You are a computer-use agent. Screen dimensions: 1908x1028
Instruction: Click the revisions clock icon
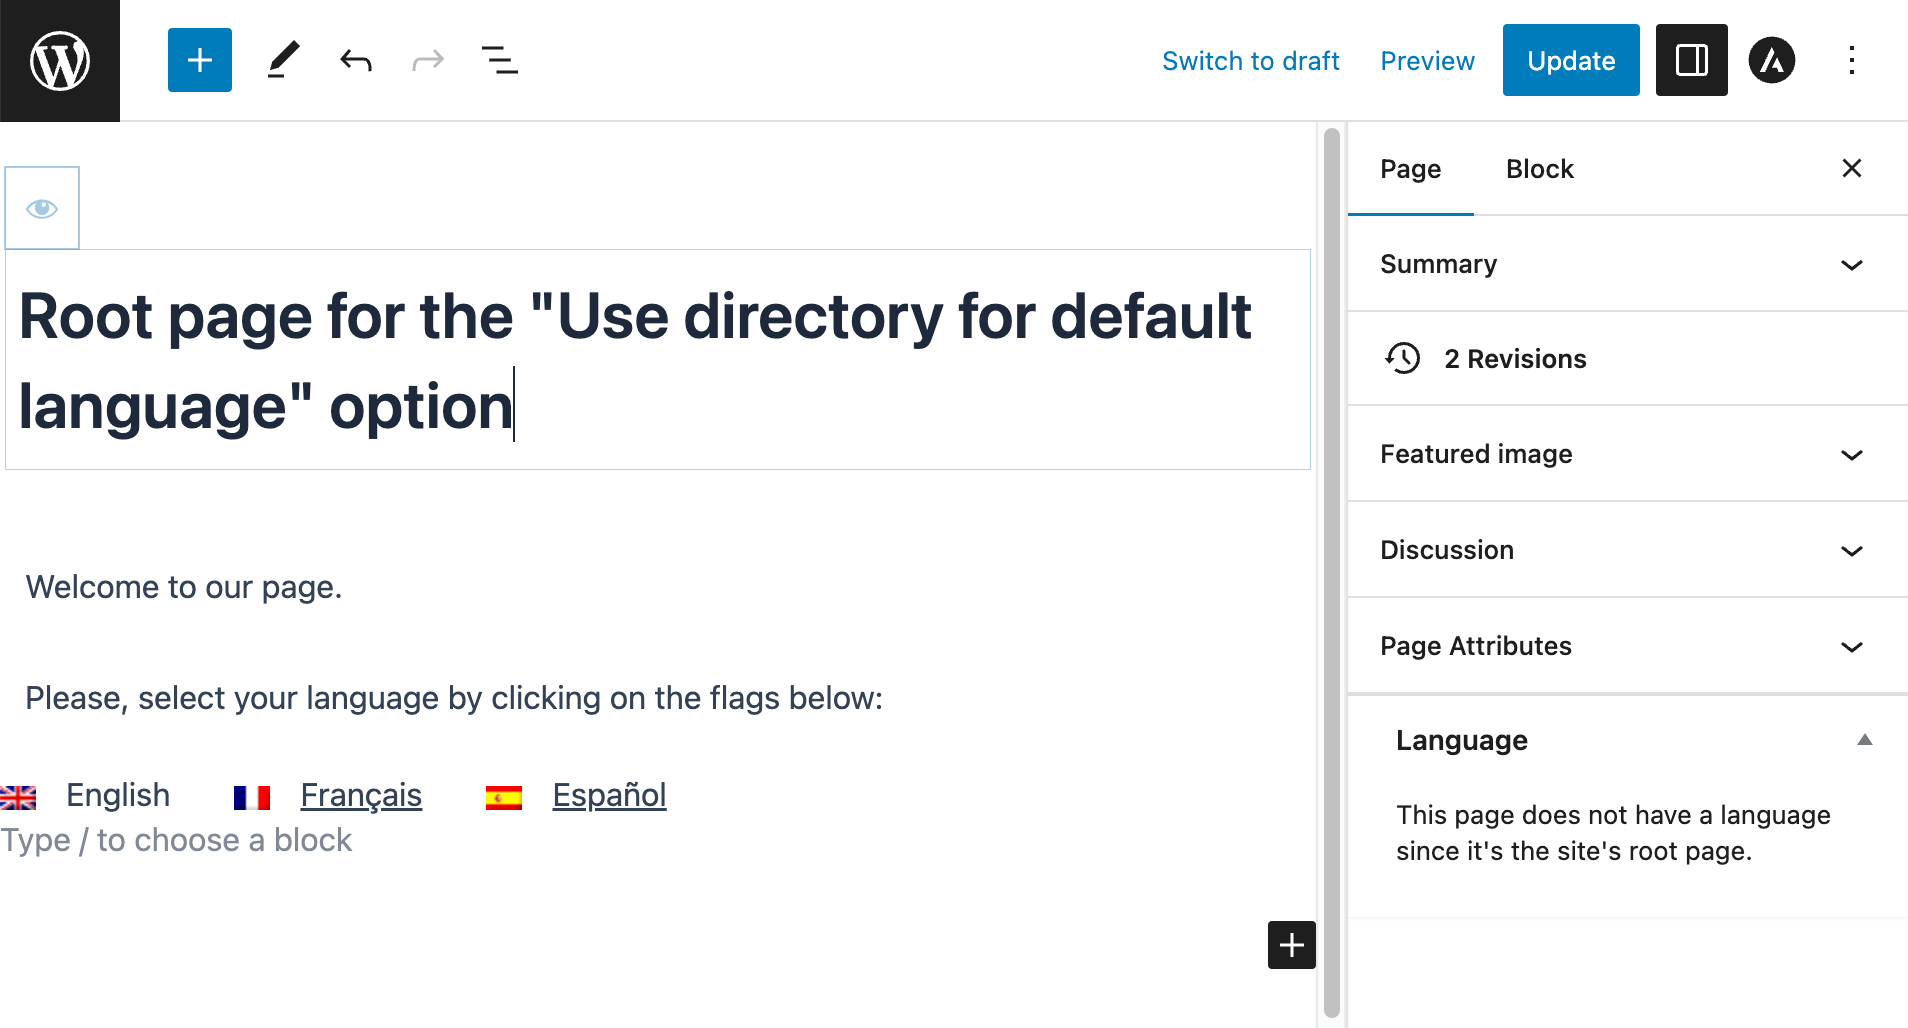tap(1402, 358)
